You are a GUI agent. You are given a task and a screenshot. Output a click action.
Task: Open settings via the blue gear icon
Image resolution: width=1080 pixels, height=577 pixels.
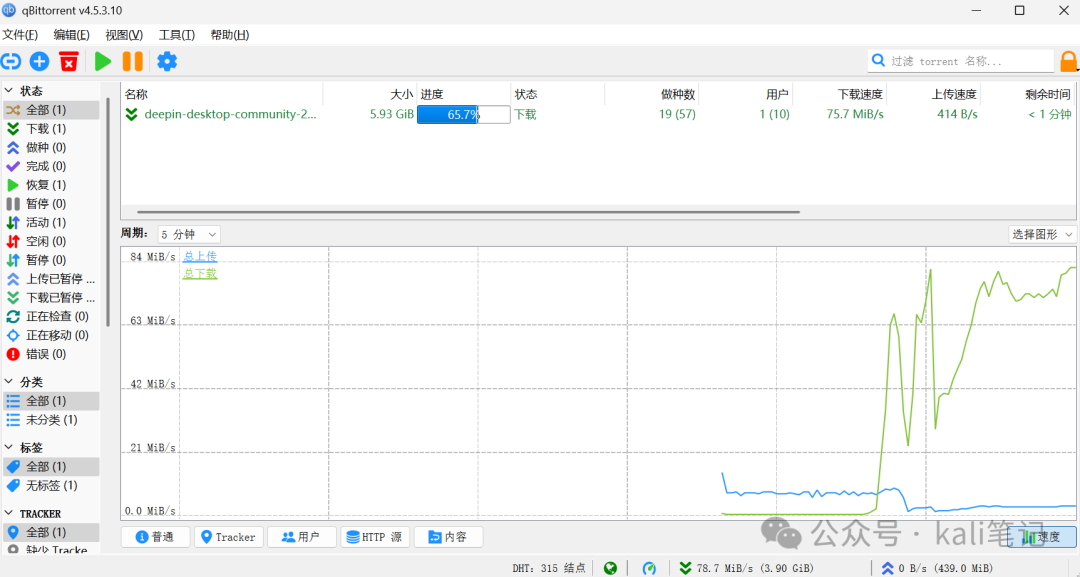[x=167, y=61]
